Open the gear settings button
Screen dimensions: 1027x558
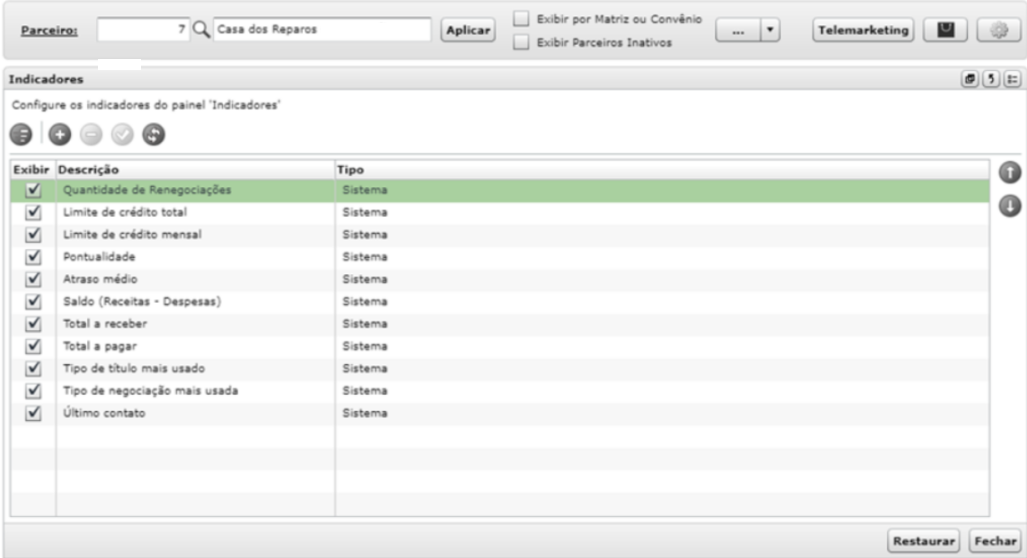(x=998, y=30)
